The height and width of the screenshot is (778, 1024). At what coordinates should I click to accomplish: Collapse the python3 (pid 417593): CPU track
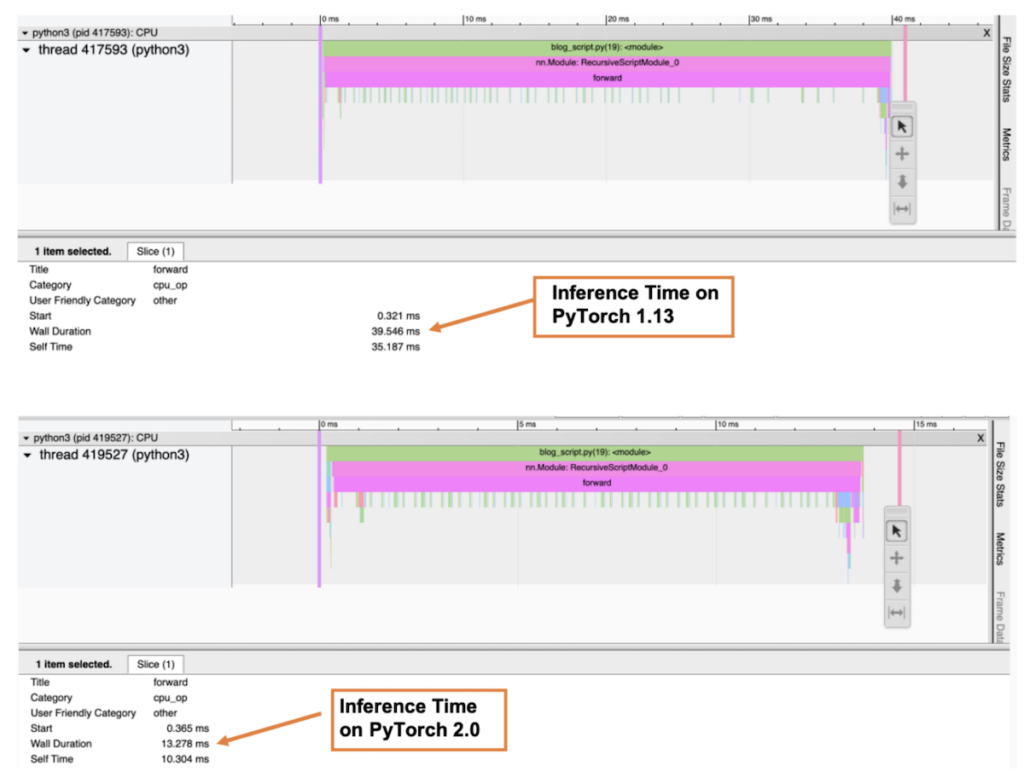[x=24, y=32]
